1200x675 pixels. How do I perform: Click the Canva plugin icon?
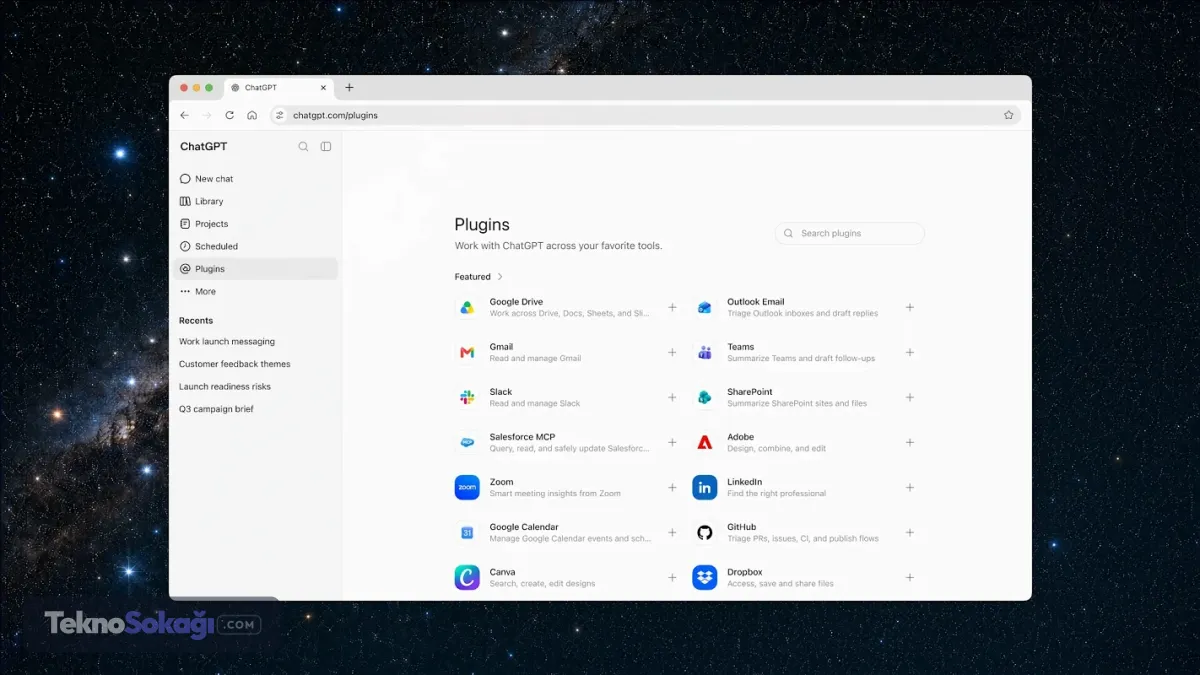click(x=467, y=577)
